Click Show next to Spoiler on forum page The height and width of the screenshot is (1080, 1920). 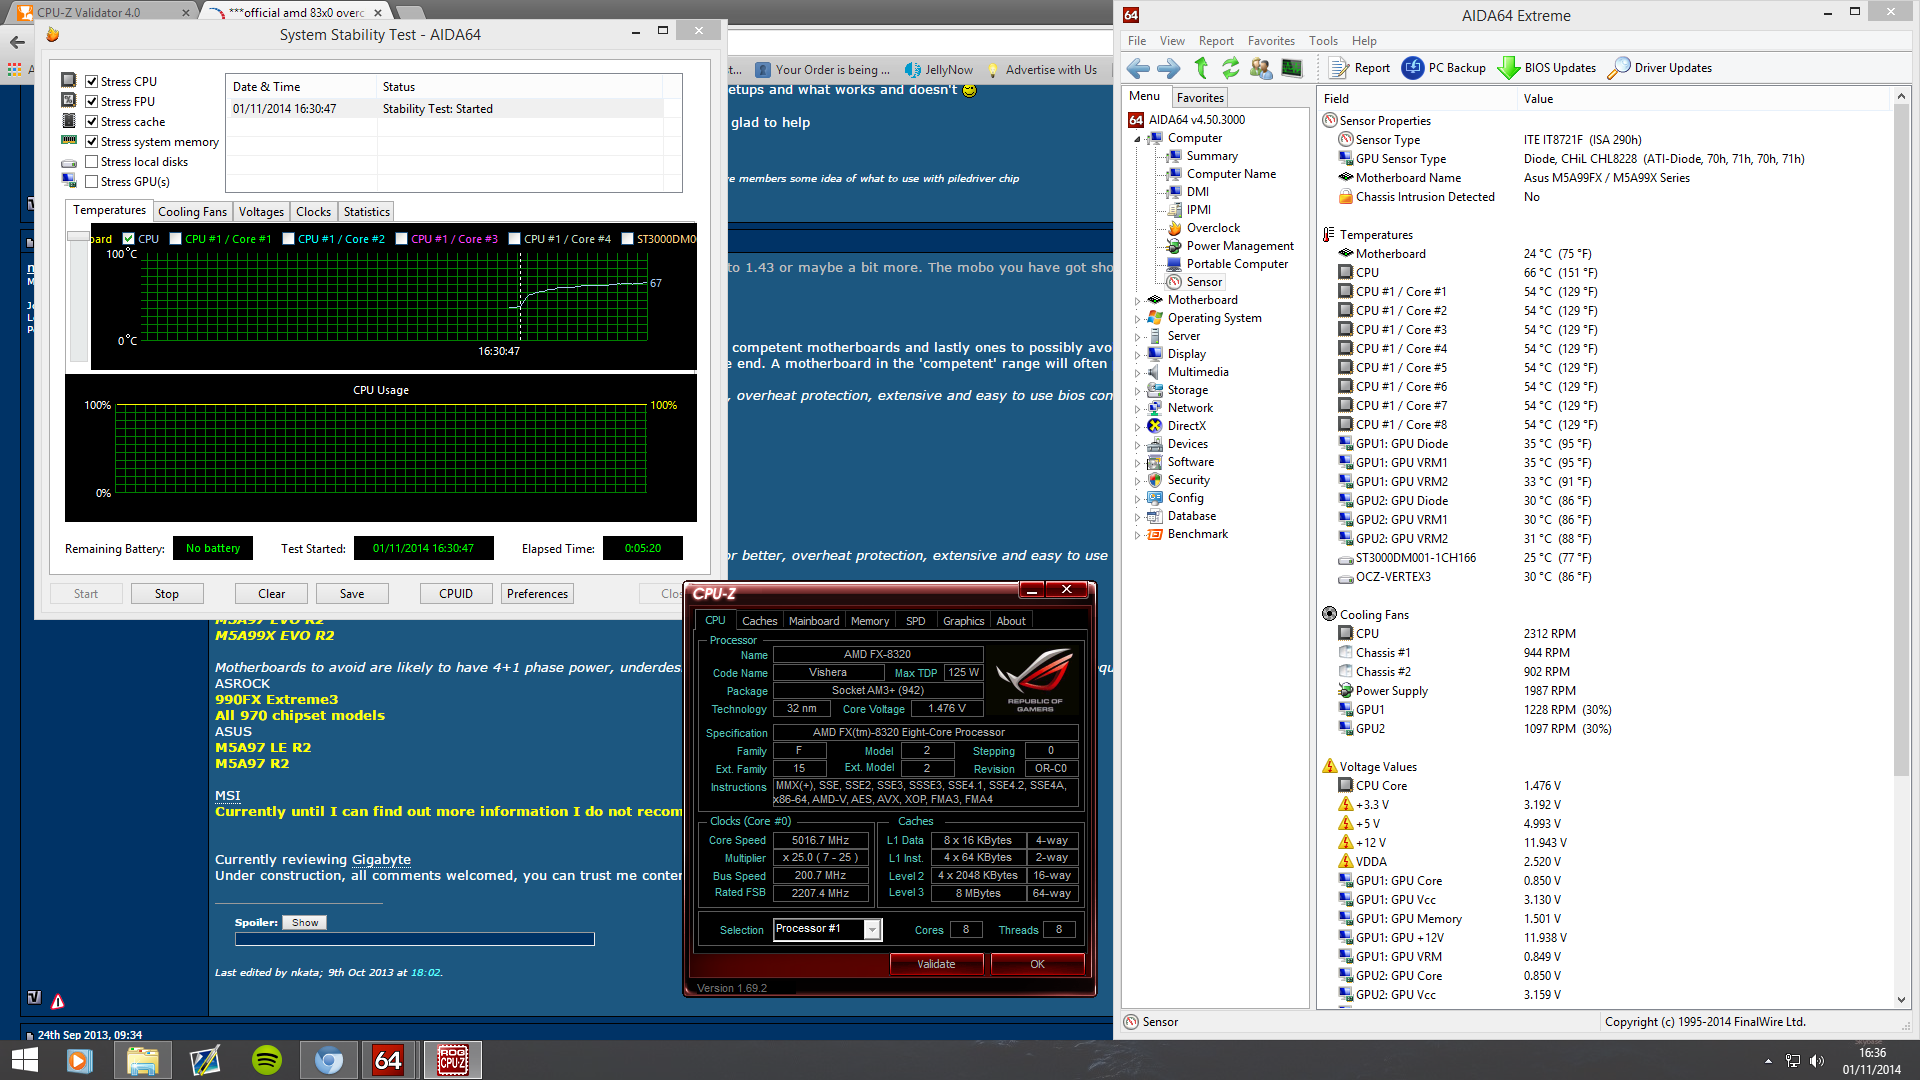pos(305,923)
